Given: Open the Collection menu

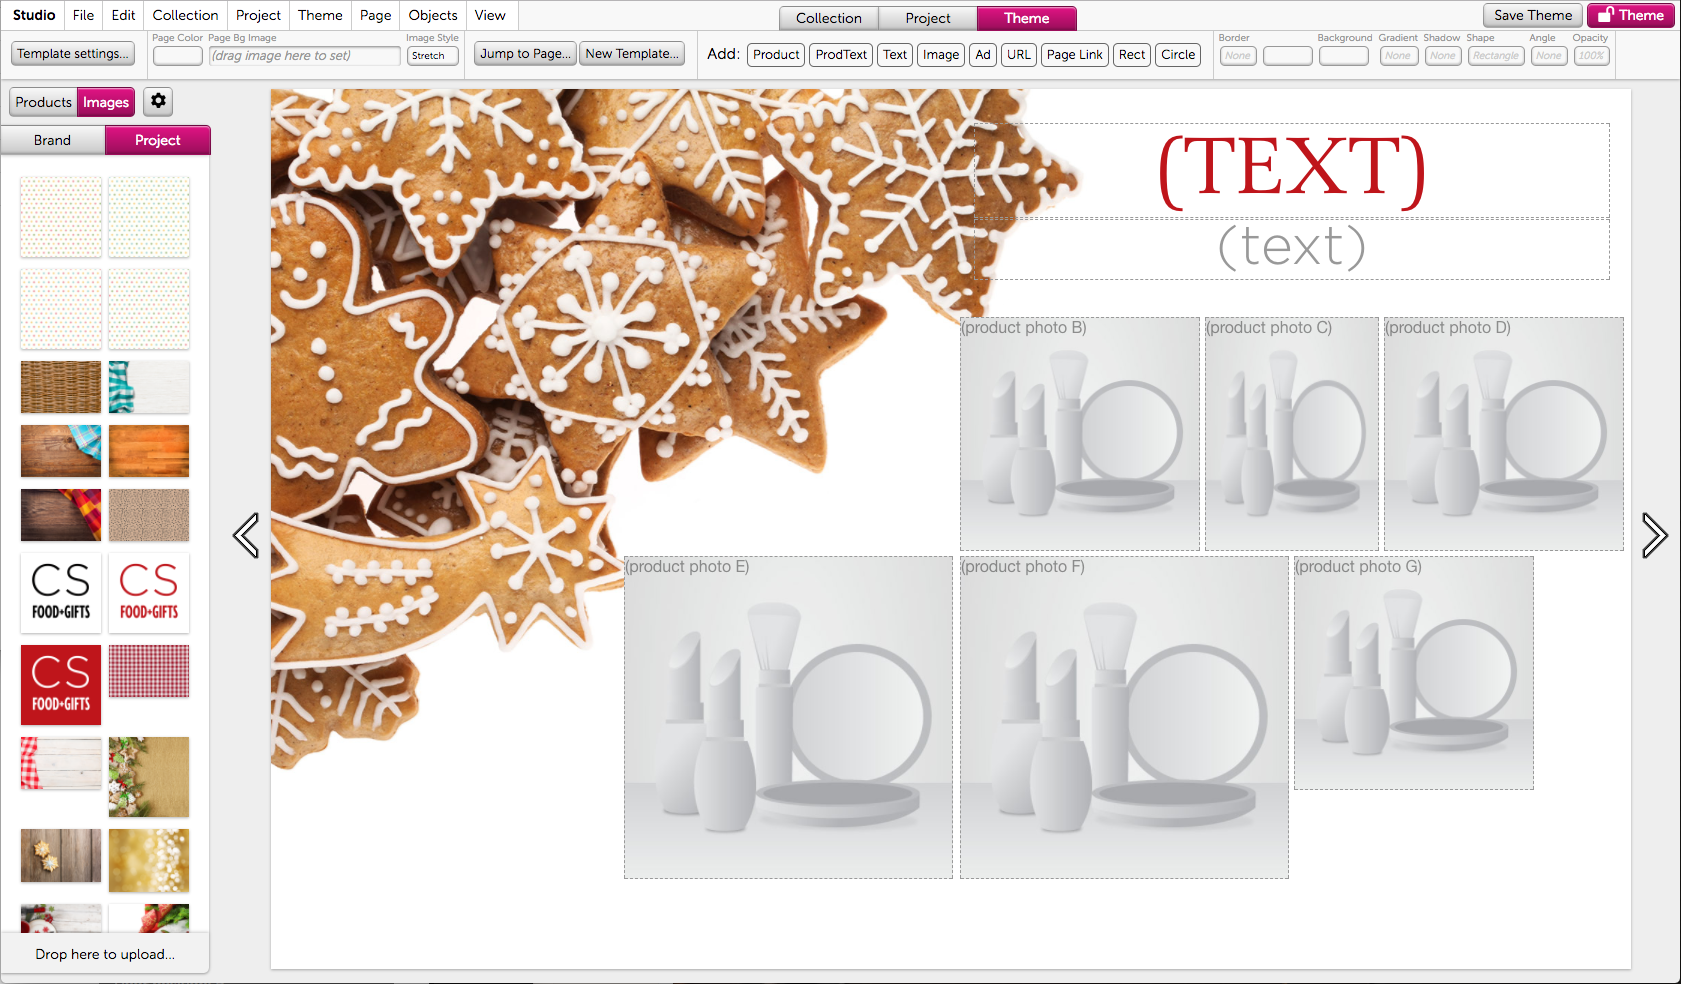Looking at the screenshot, I should (185, 15).
